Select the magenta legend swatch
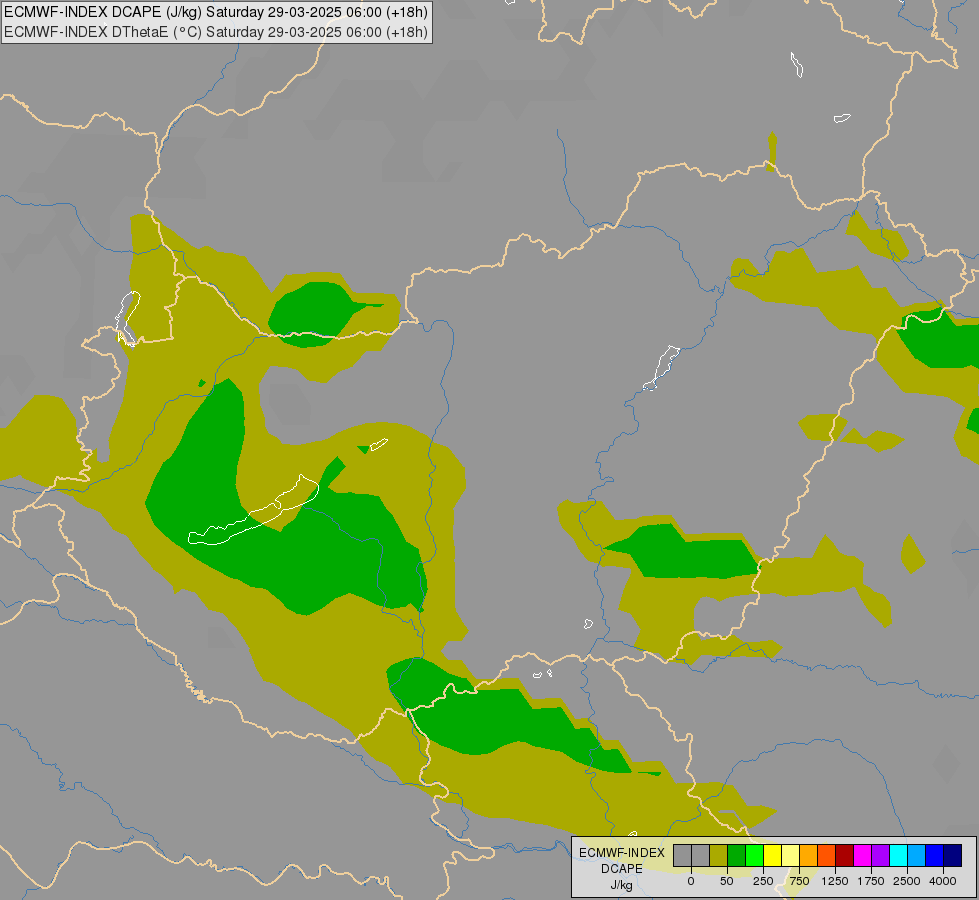Image resolution: width=979 pixels, height=900 pixels. tap(863, 856)
